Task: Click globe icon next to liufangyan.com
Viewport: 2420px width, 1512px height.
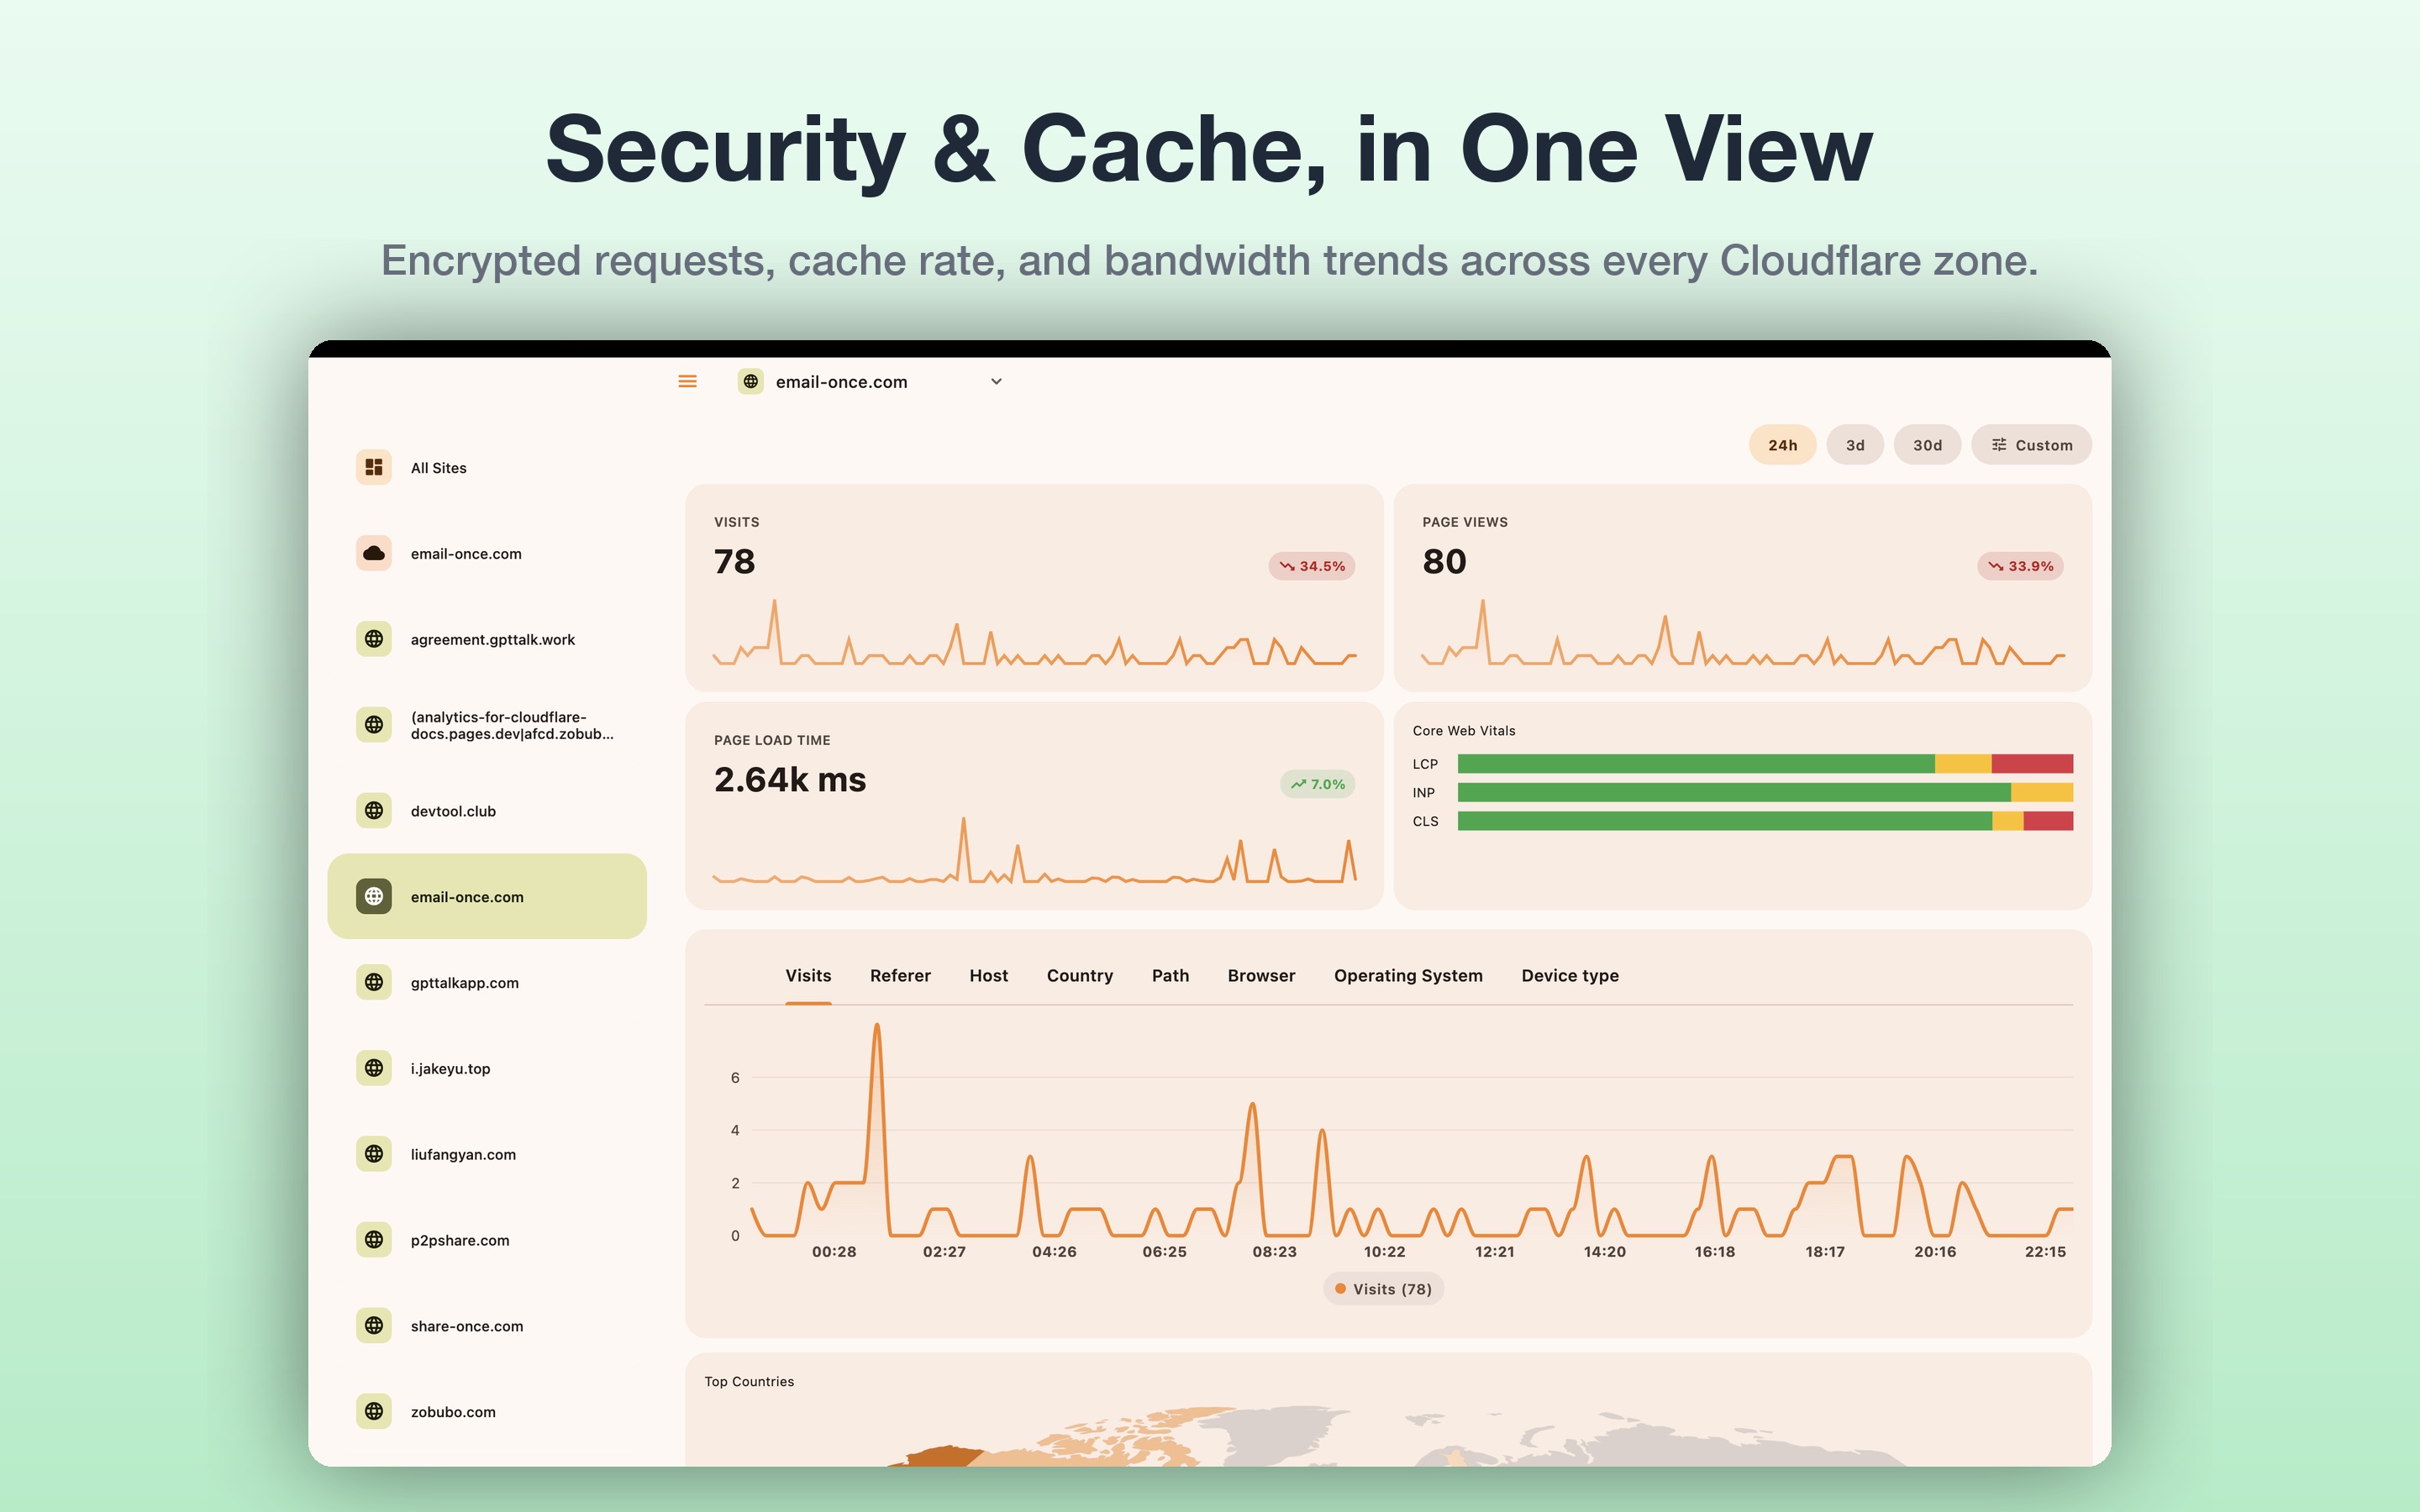Action: [x=374, y=1154]
